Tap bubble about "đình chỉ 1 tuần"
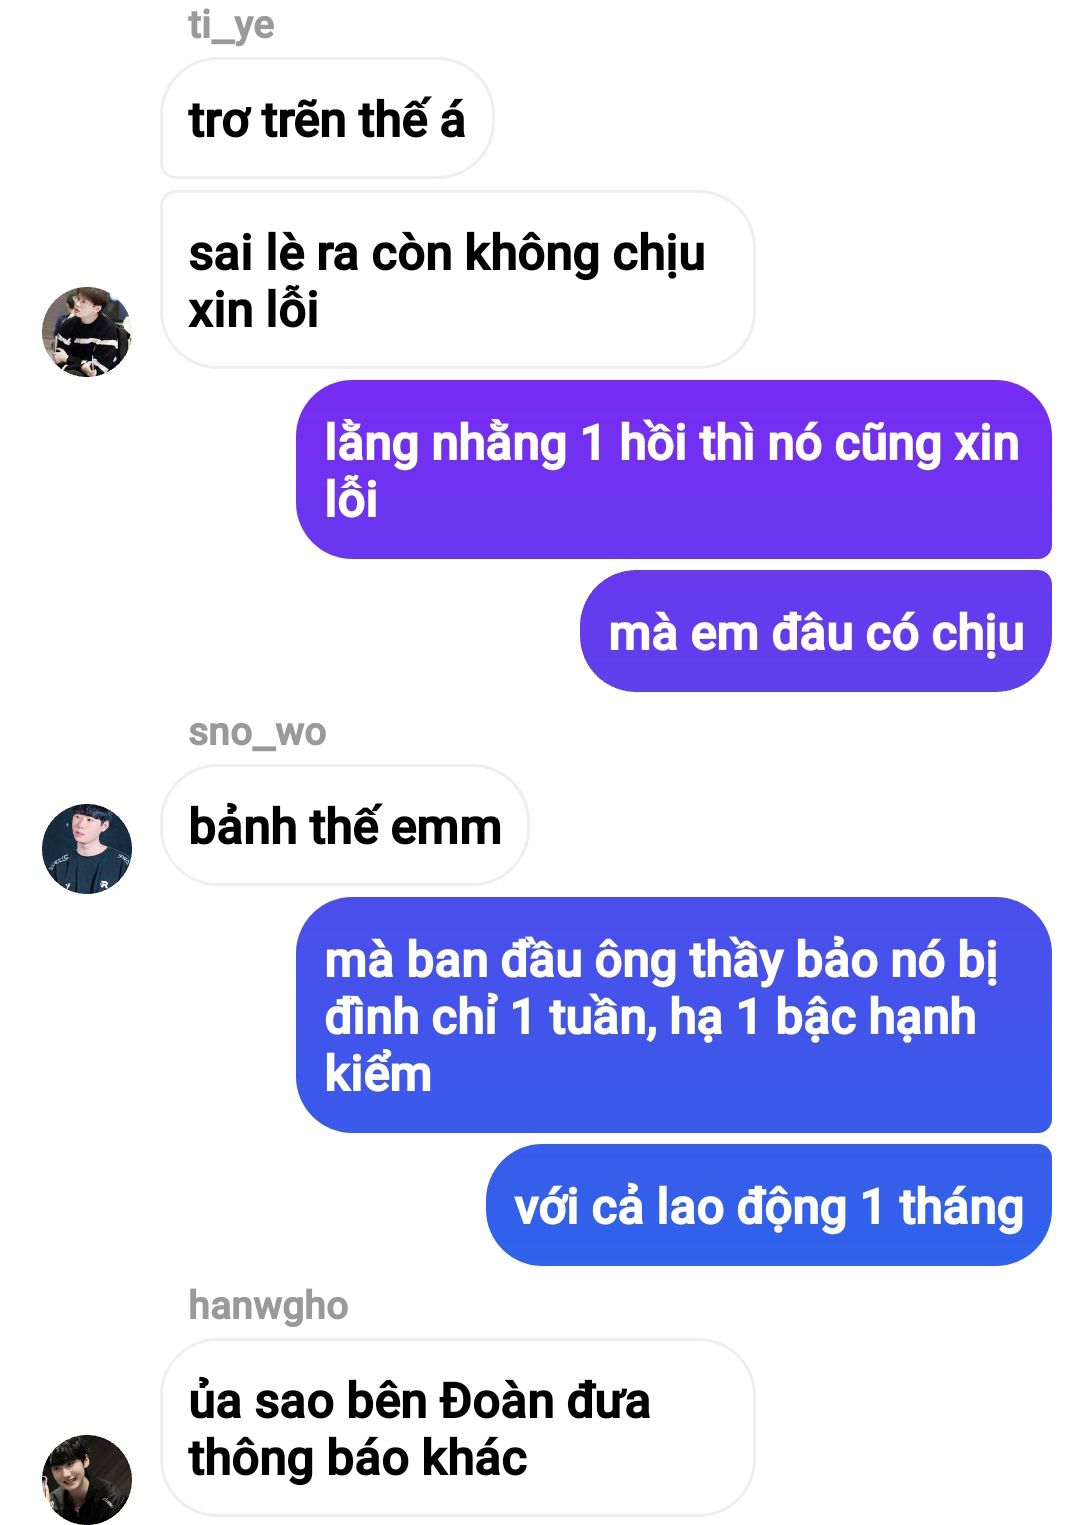Image resolution: width=1080 pixels, height=1525 pixels. point(674,1016)
